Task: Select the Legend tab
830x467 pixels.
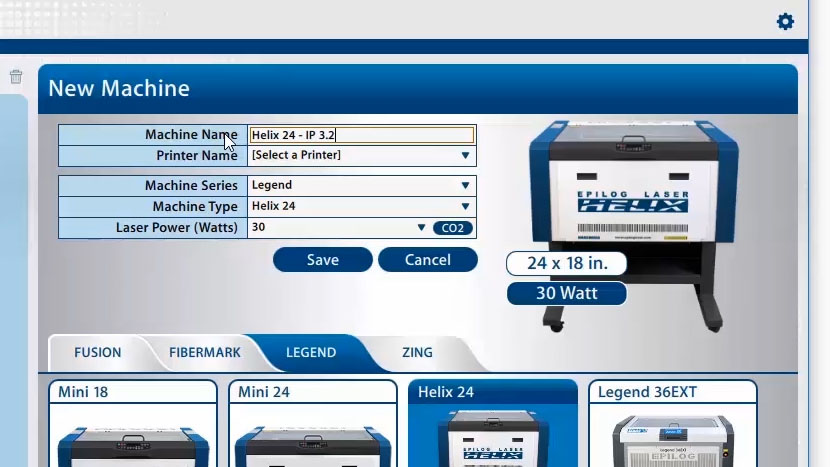Action: pyautogui.click(x=311, y=352)
